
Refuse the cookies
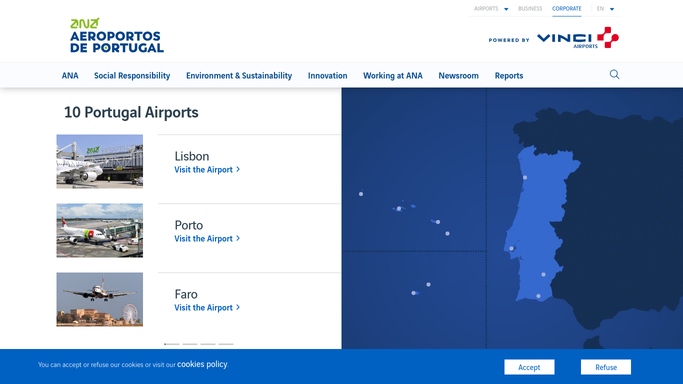(605, 367)
